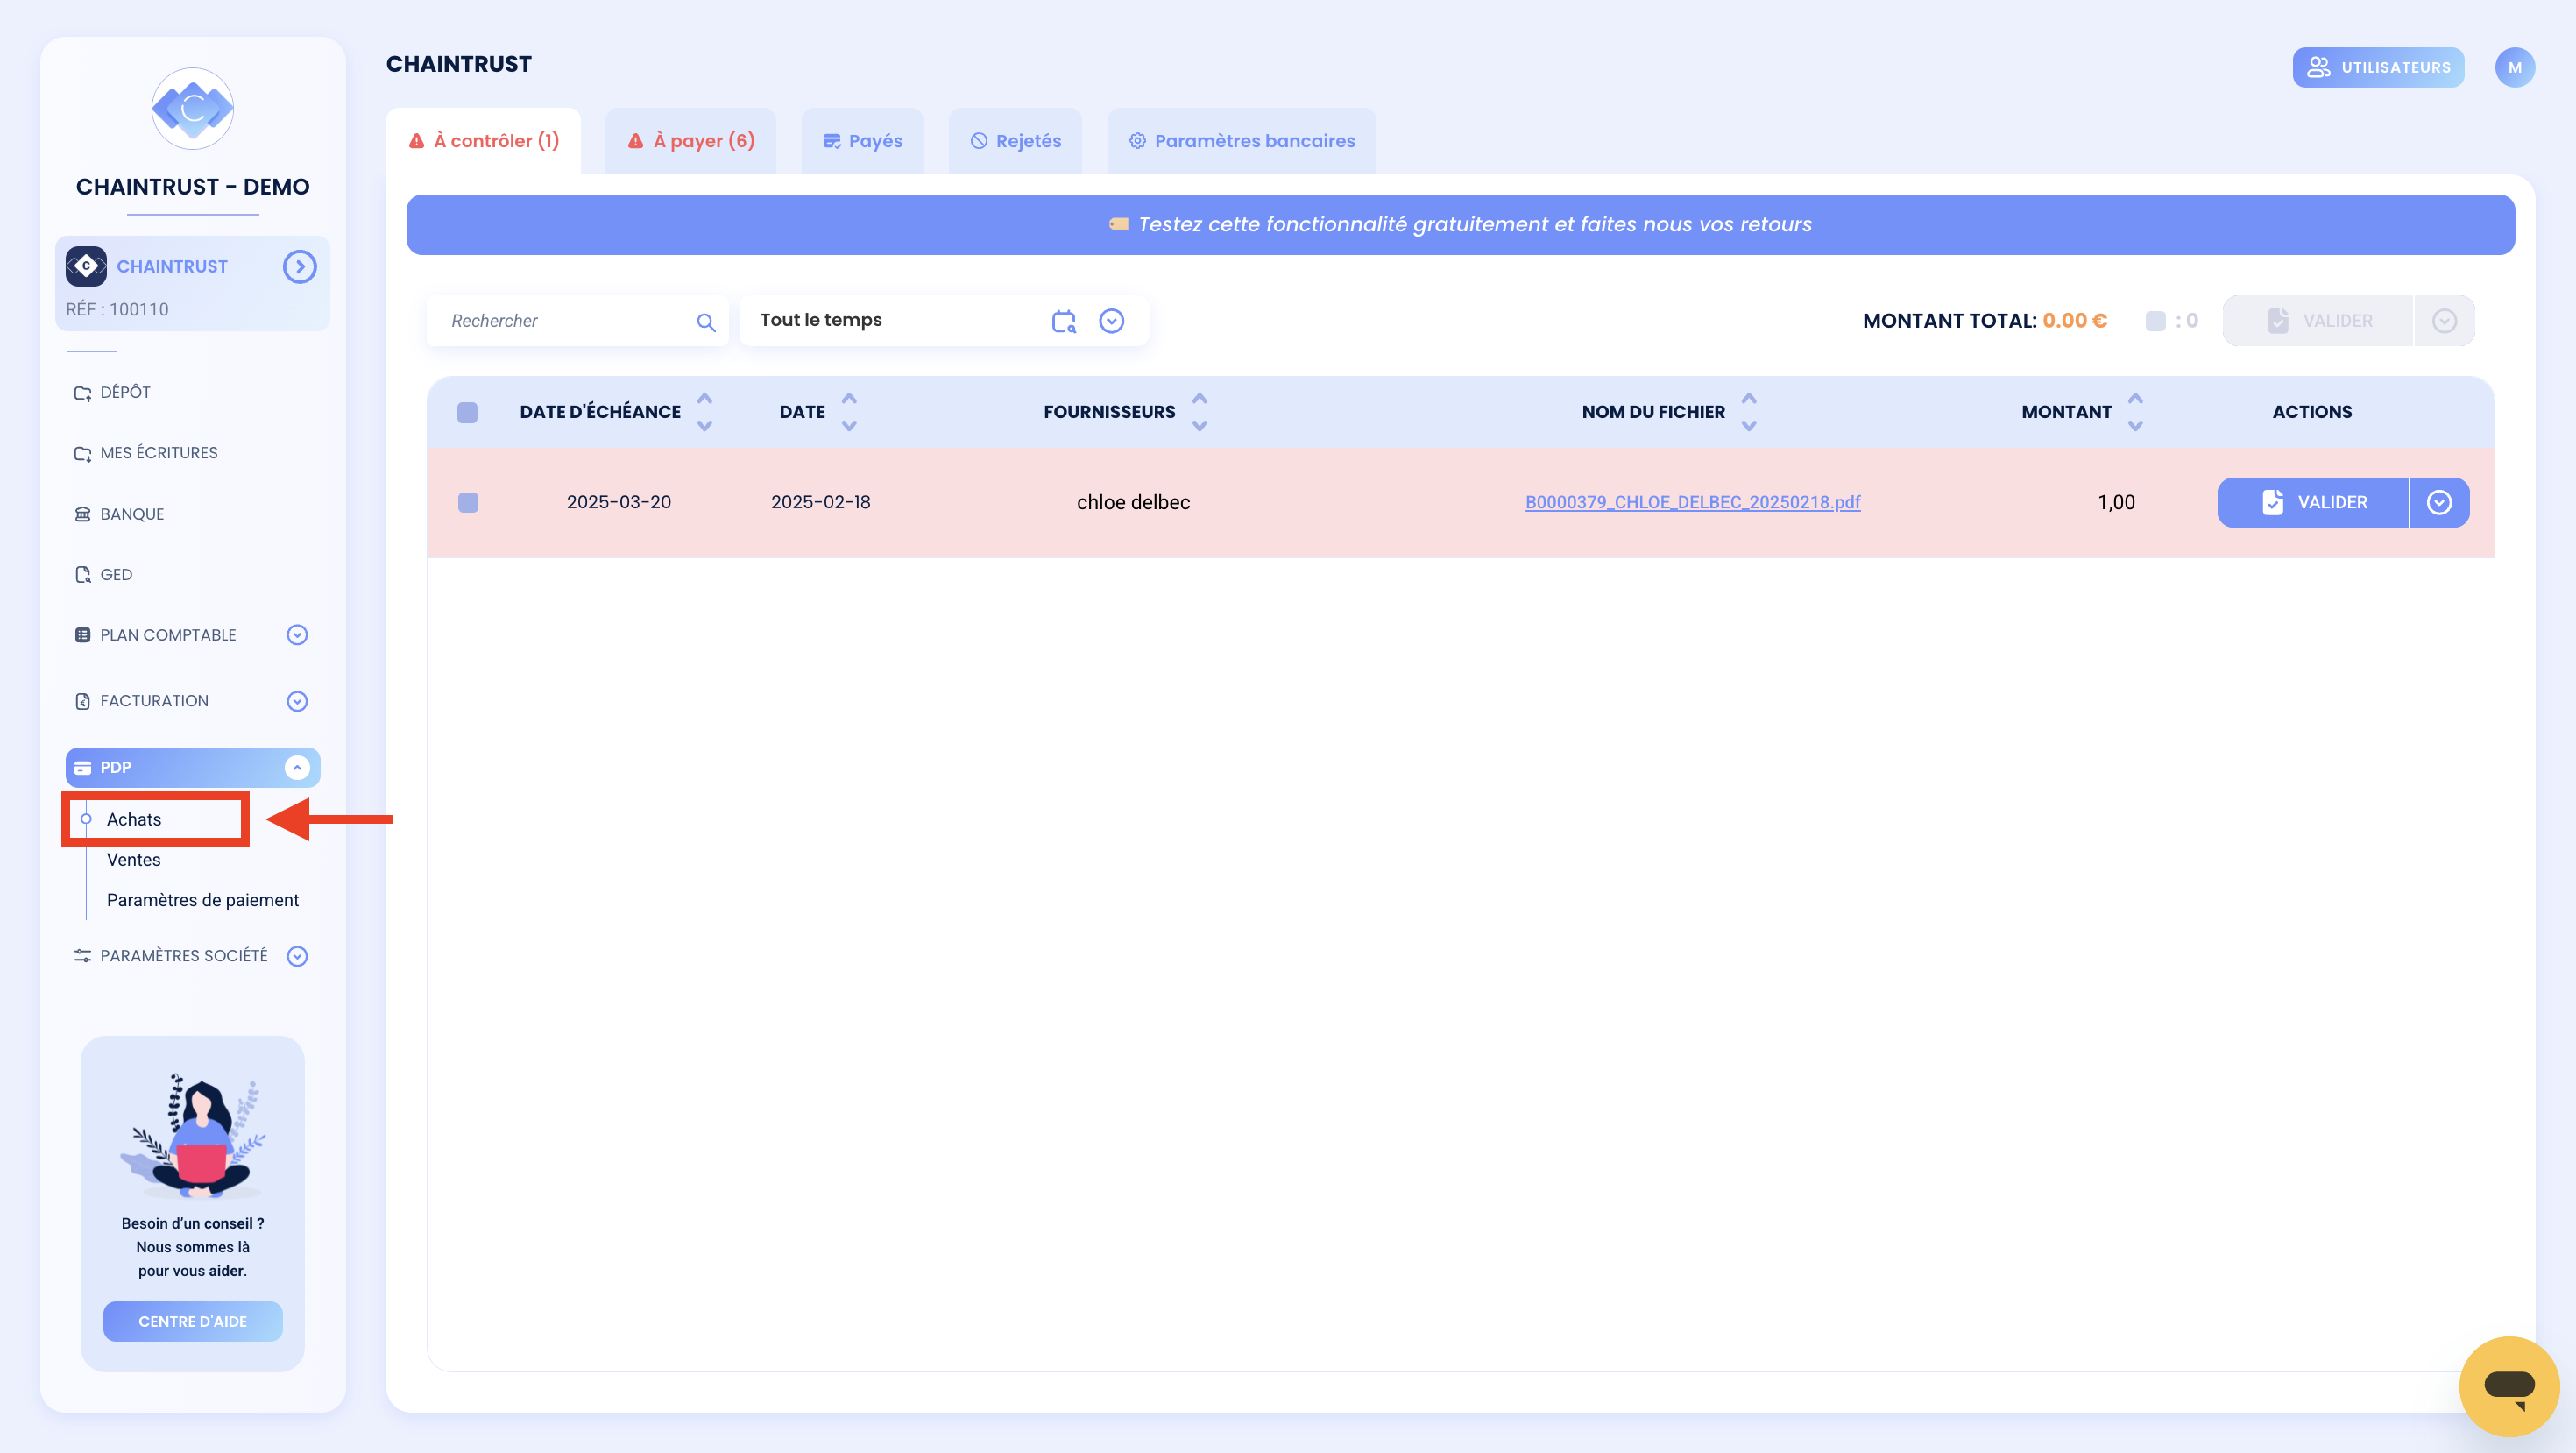
Task: Switch to À contrôler (1) tab
Action: (x=484, y=141)
